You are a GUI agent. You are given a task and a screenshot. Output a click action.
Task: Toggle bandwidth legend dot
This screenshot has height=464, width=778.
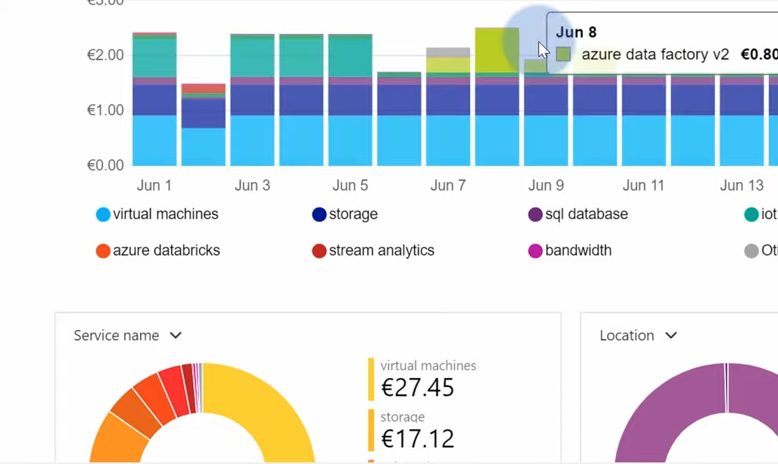point(535,251)
